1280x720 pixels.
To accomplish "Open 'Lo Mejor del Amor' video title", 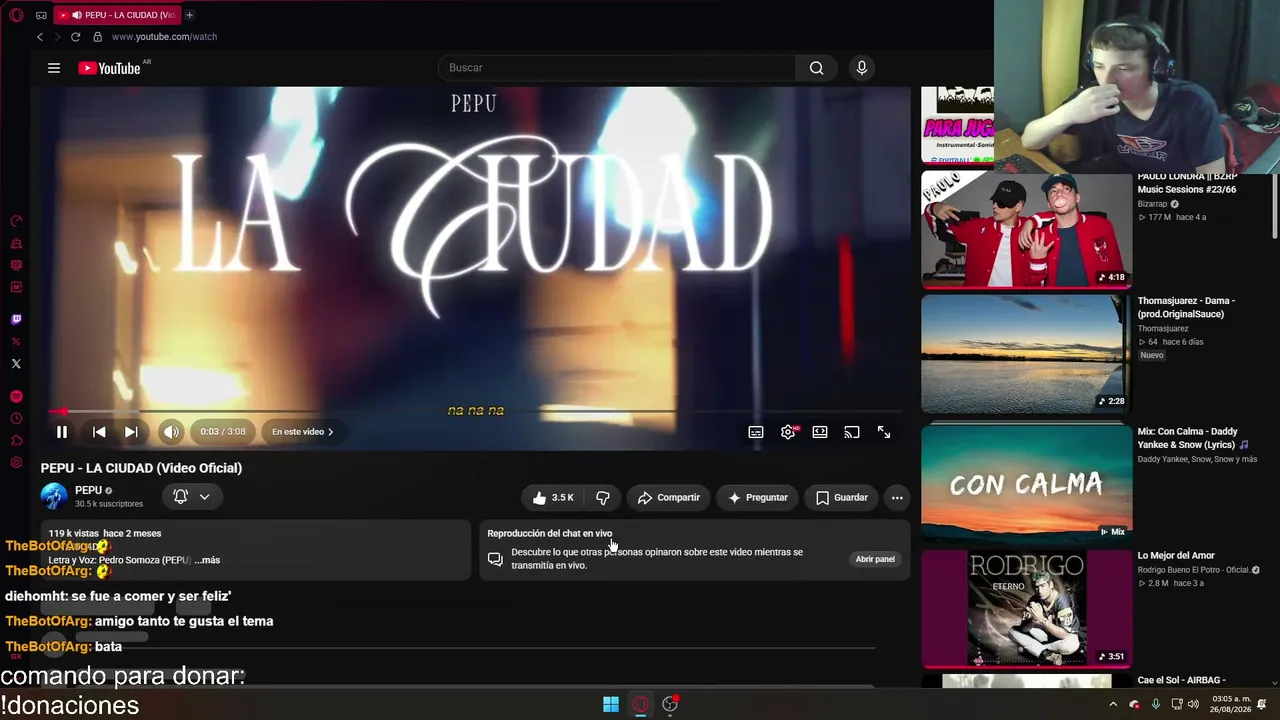I will (x=1176, y=556).
